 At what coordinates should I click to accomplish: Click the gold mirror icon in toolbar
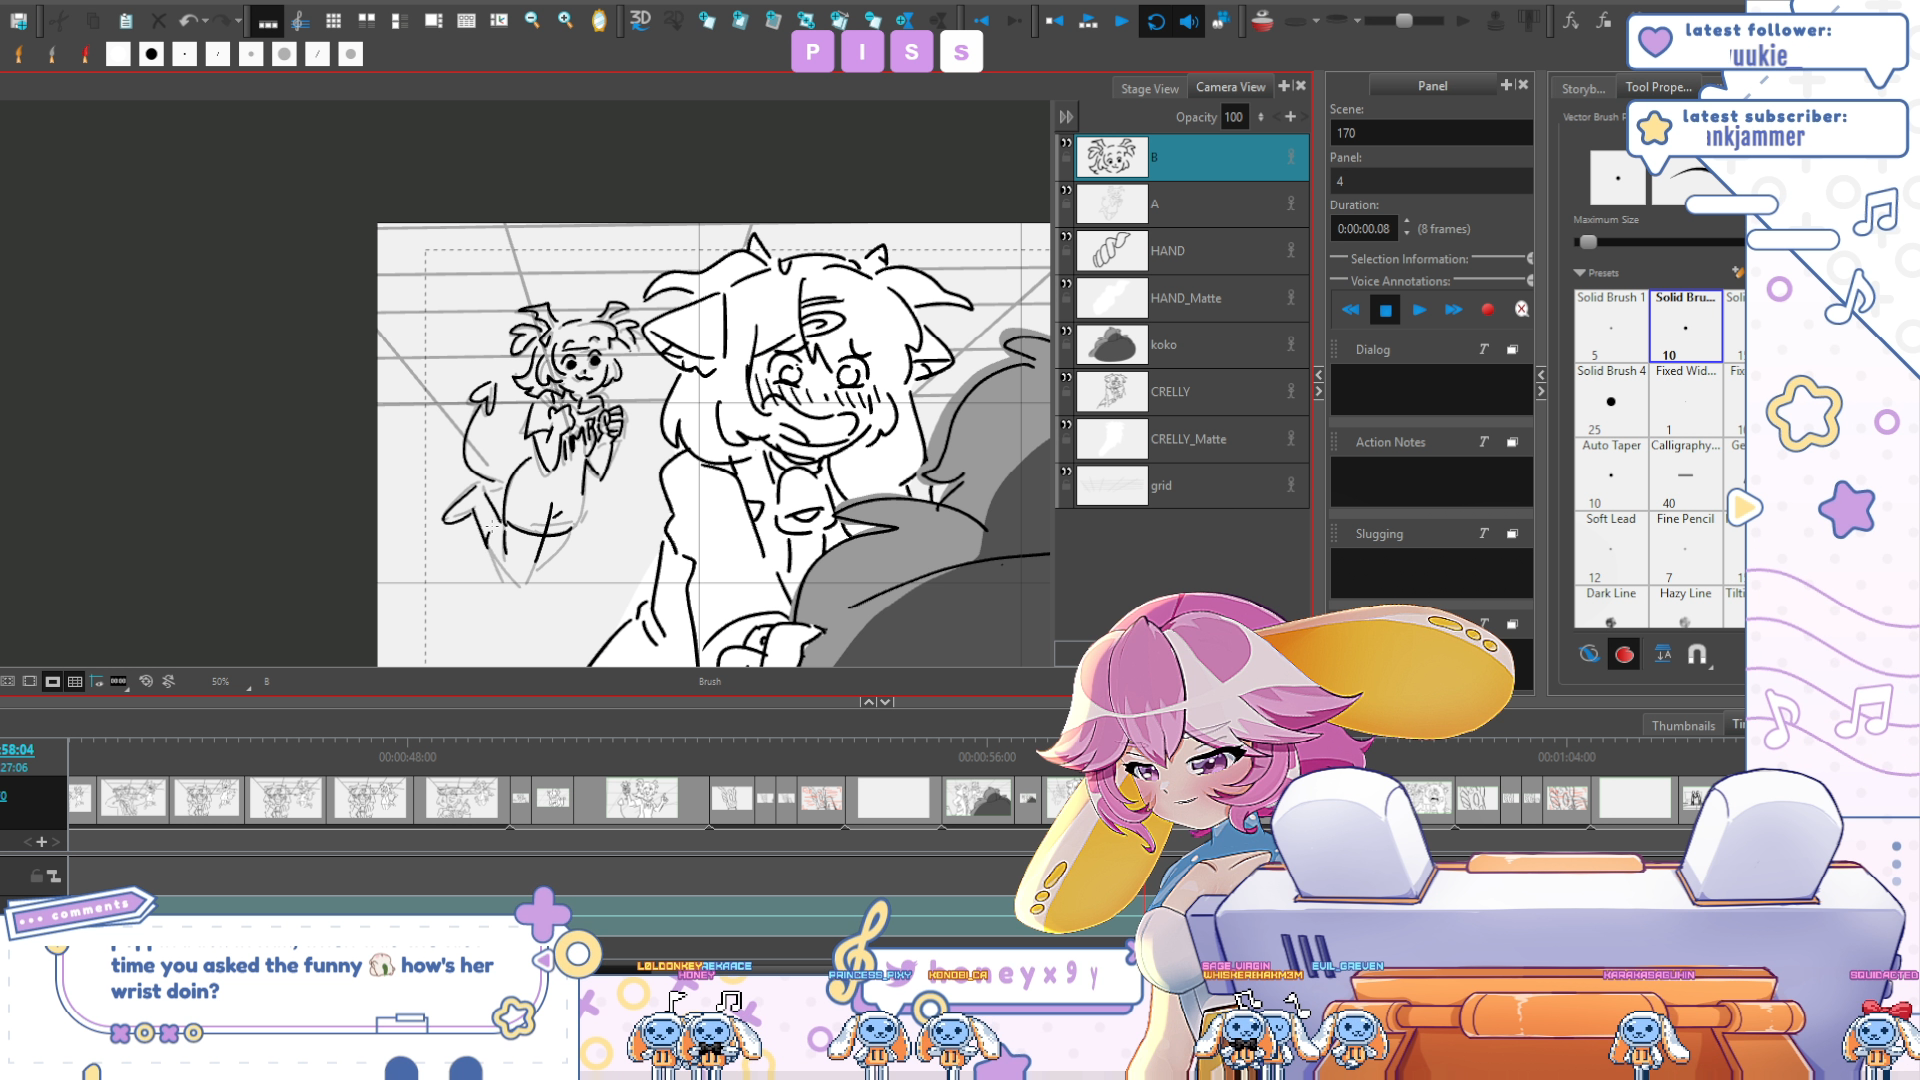599,20
